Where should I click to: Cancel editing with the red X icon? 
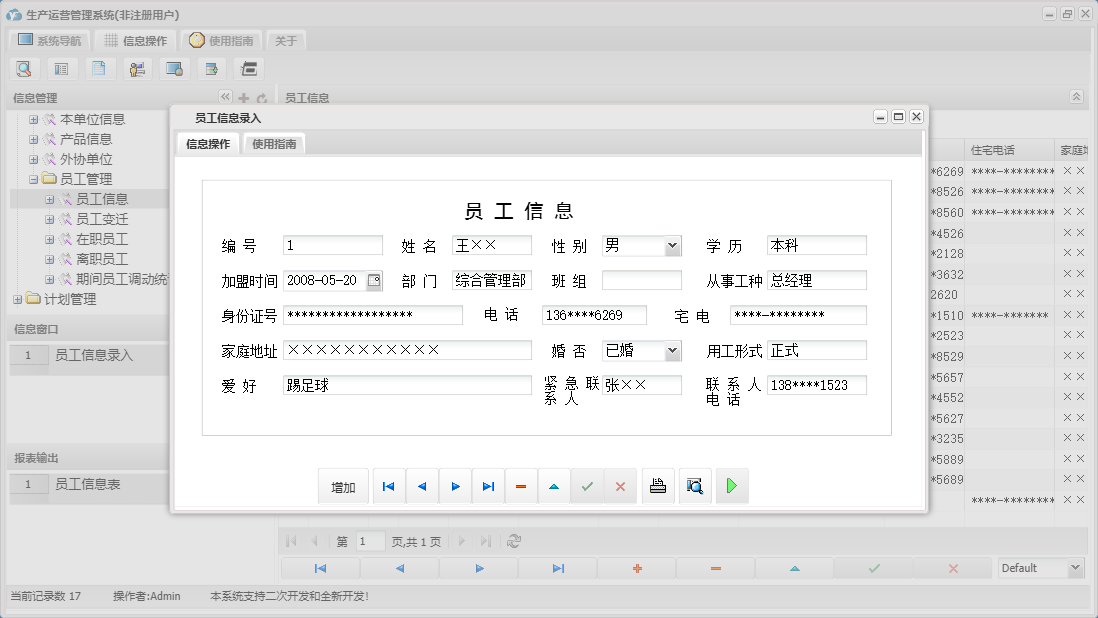pyautogui.click(x=621, y=485)
